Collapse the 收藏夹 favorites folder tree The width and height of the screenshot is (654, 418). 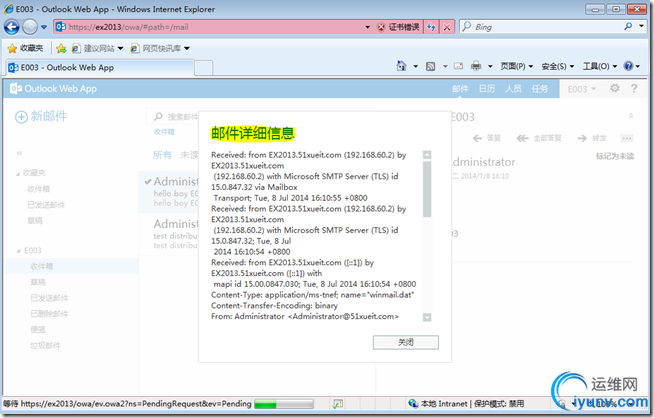click(x=18, y=174)
